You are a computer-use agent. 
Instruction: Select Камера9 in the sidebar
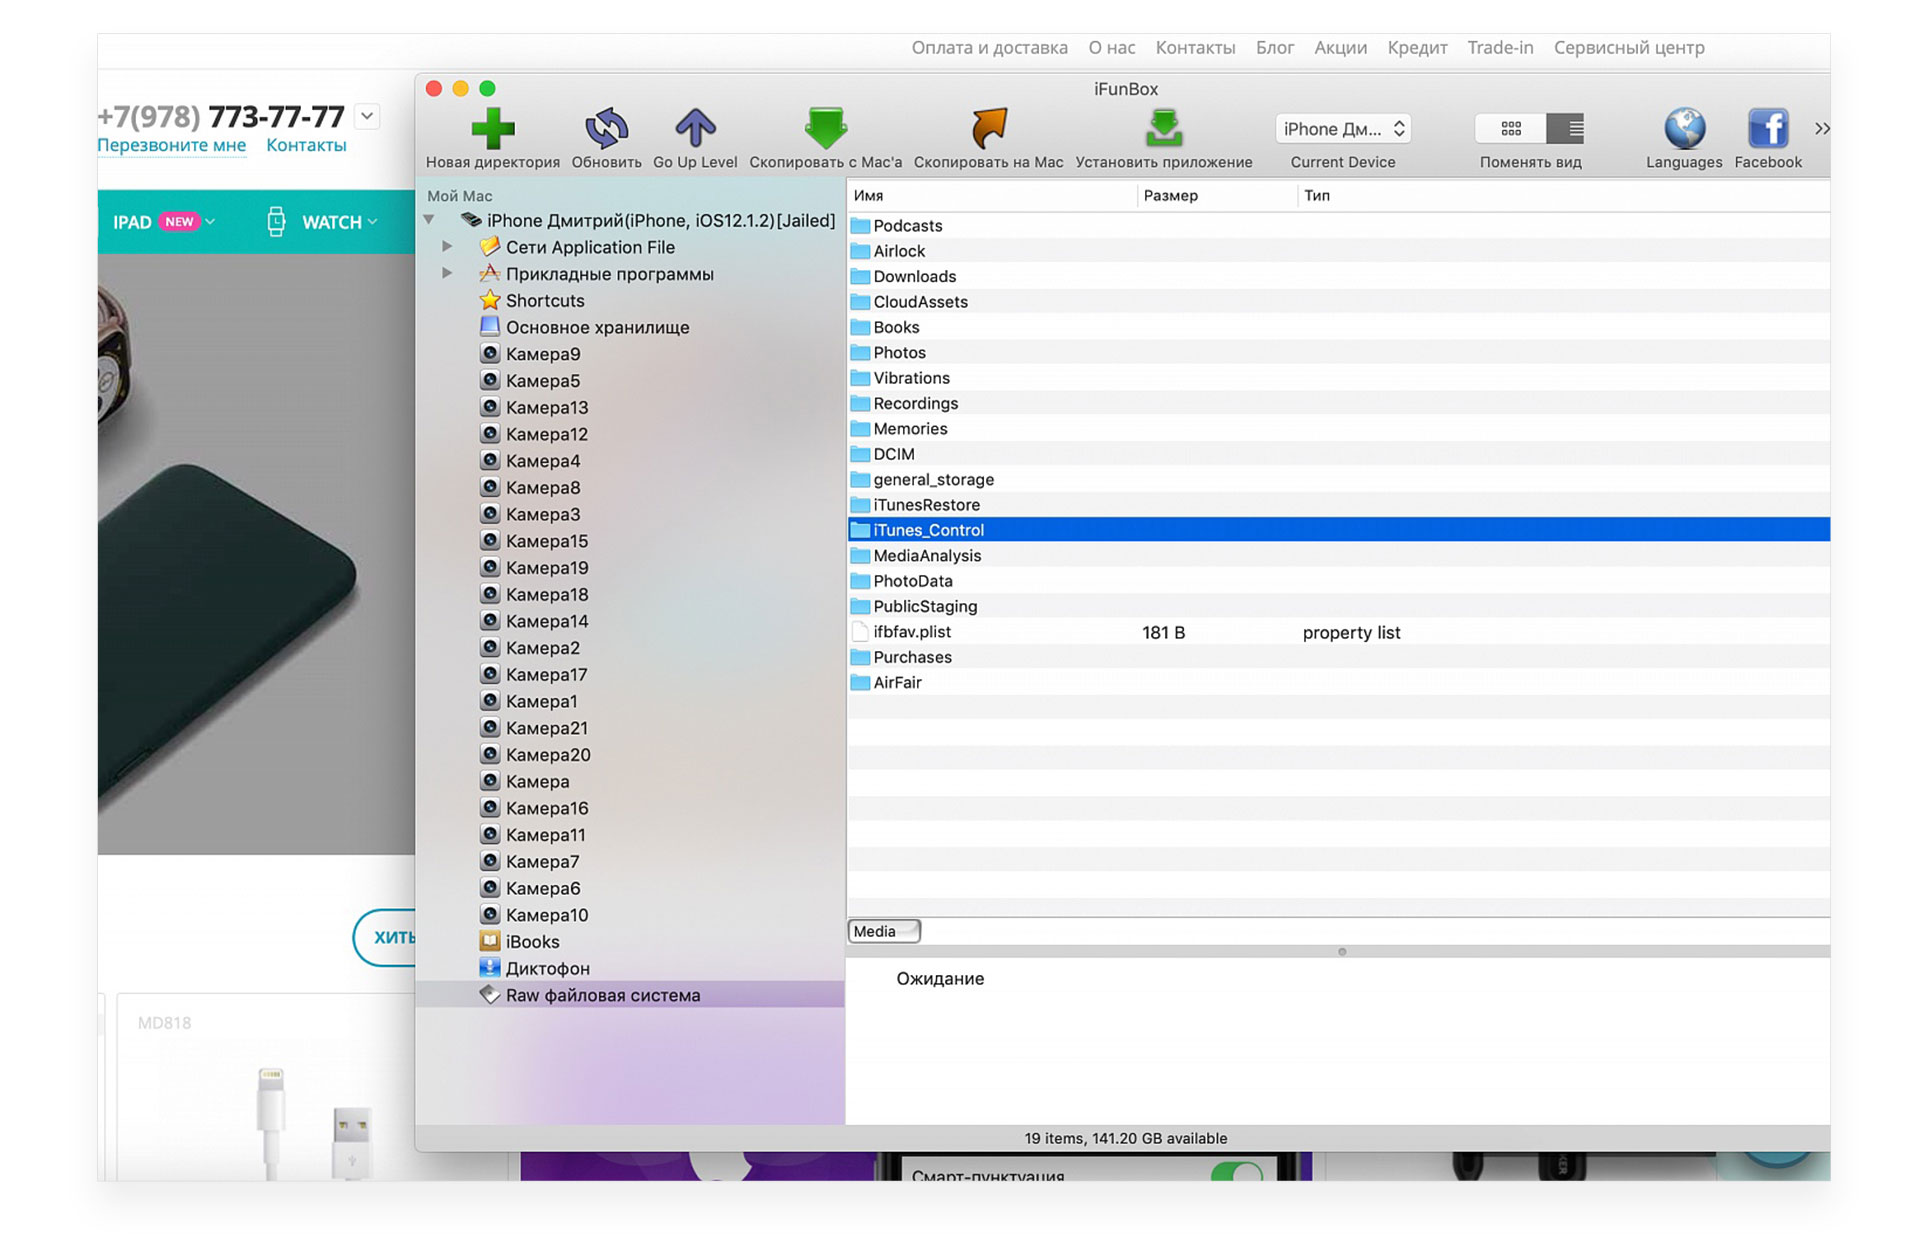click(x=542, y=354)
